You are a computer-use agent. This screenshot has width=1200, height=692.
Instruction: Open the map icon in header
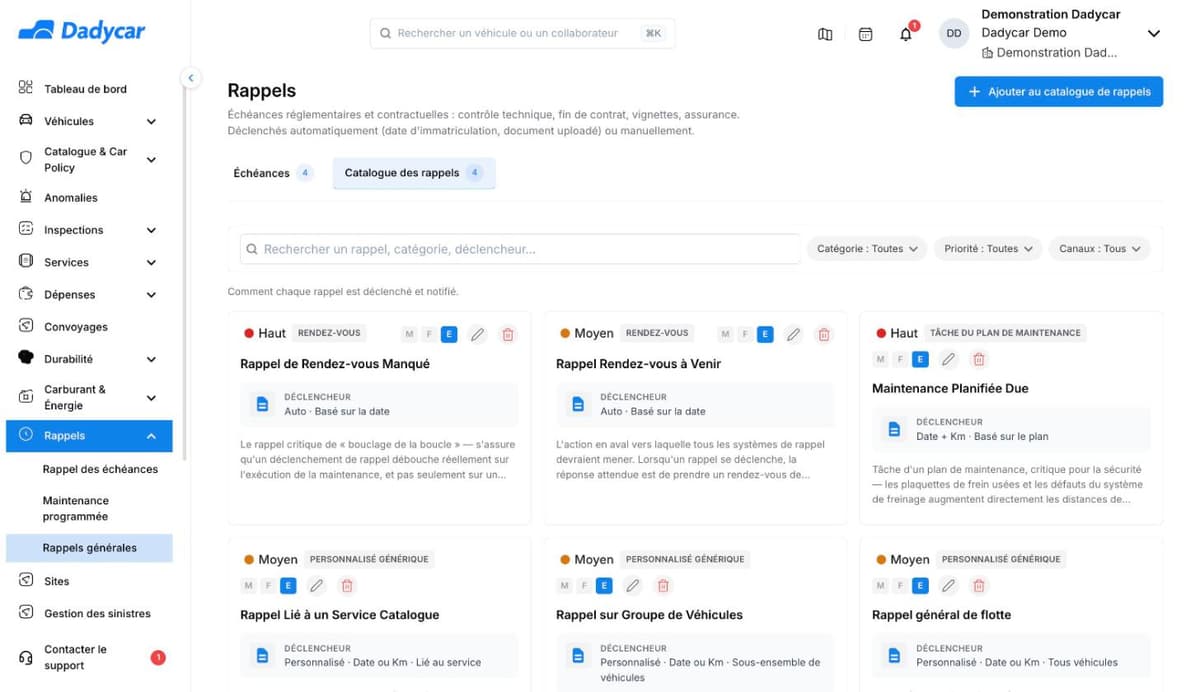[x=825, y=34]
